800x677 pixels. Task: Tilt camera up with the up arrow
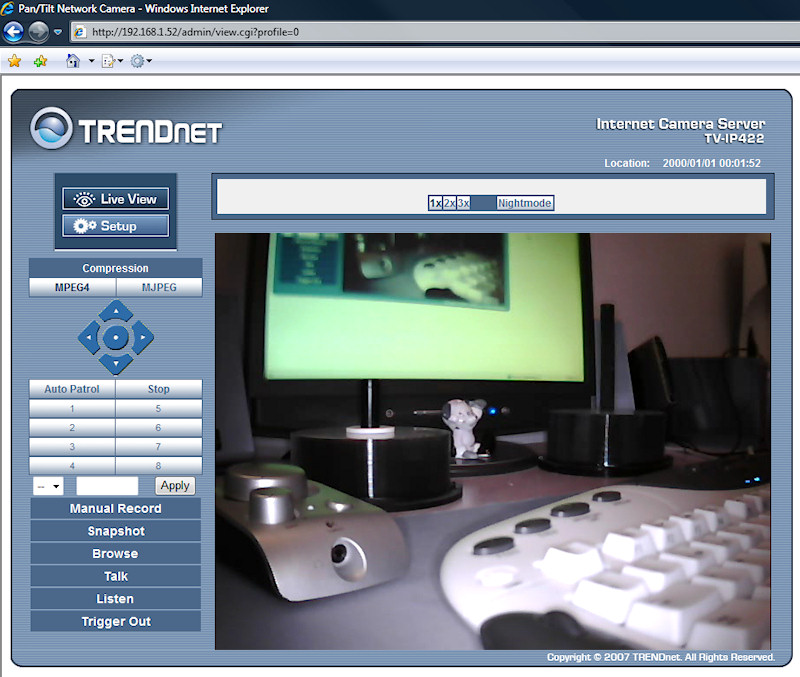point(116,311)
